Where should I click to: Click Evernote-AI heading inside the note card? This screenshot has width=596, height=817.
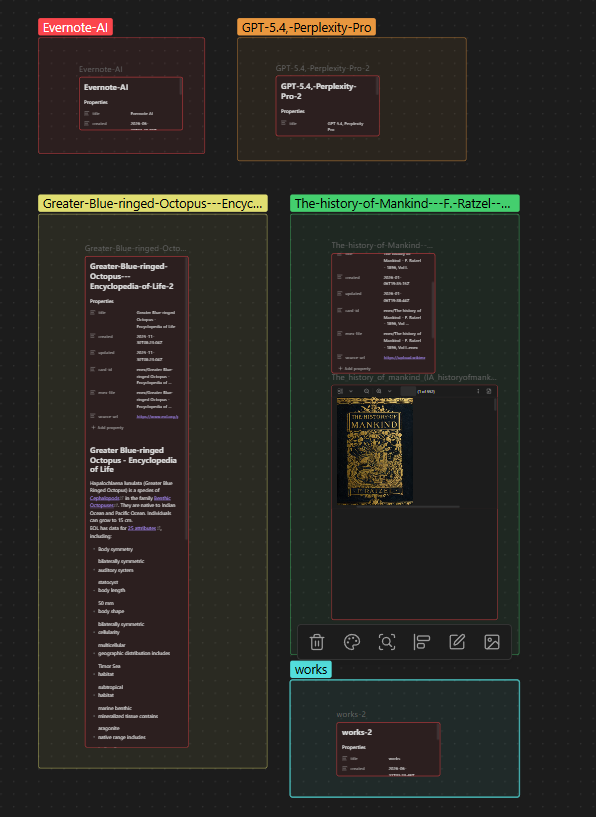106,88
